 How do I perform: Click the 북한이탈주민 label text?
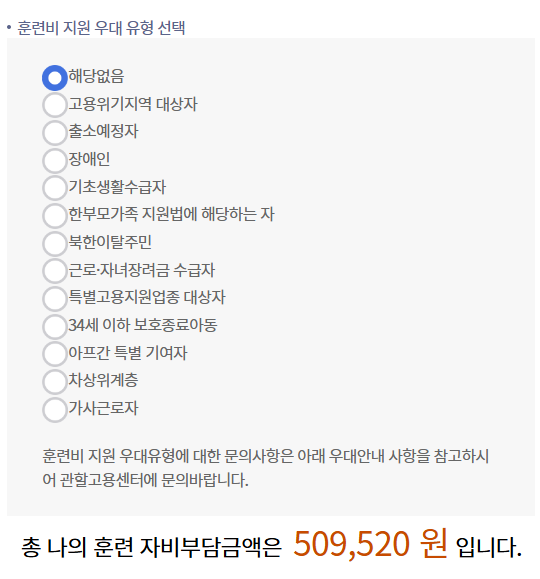[110, 242]
